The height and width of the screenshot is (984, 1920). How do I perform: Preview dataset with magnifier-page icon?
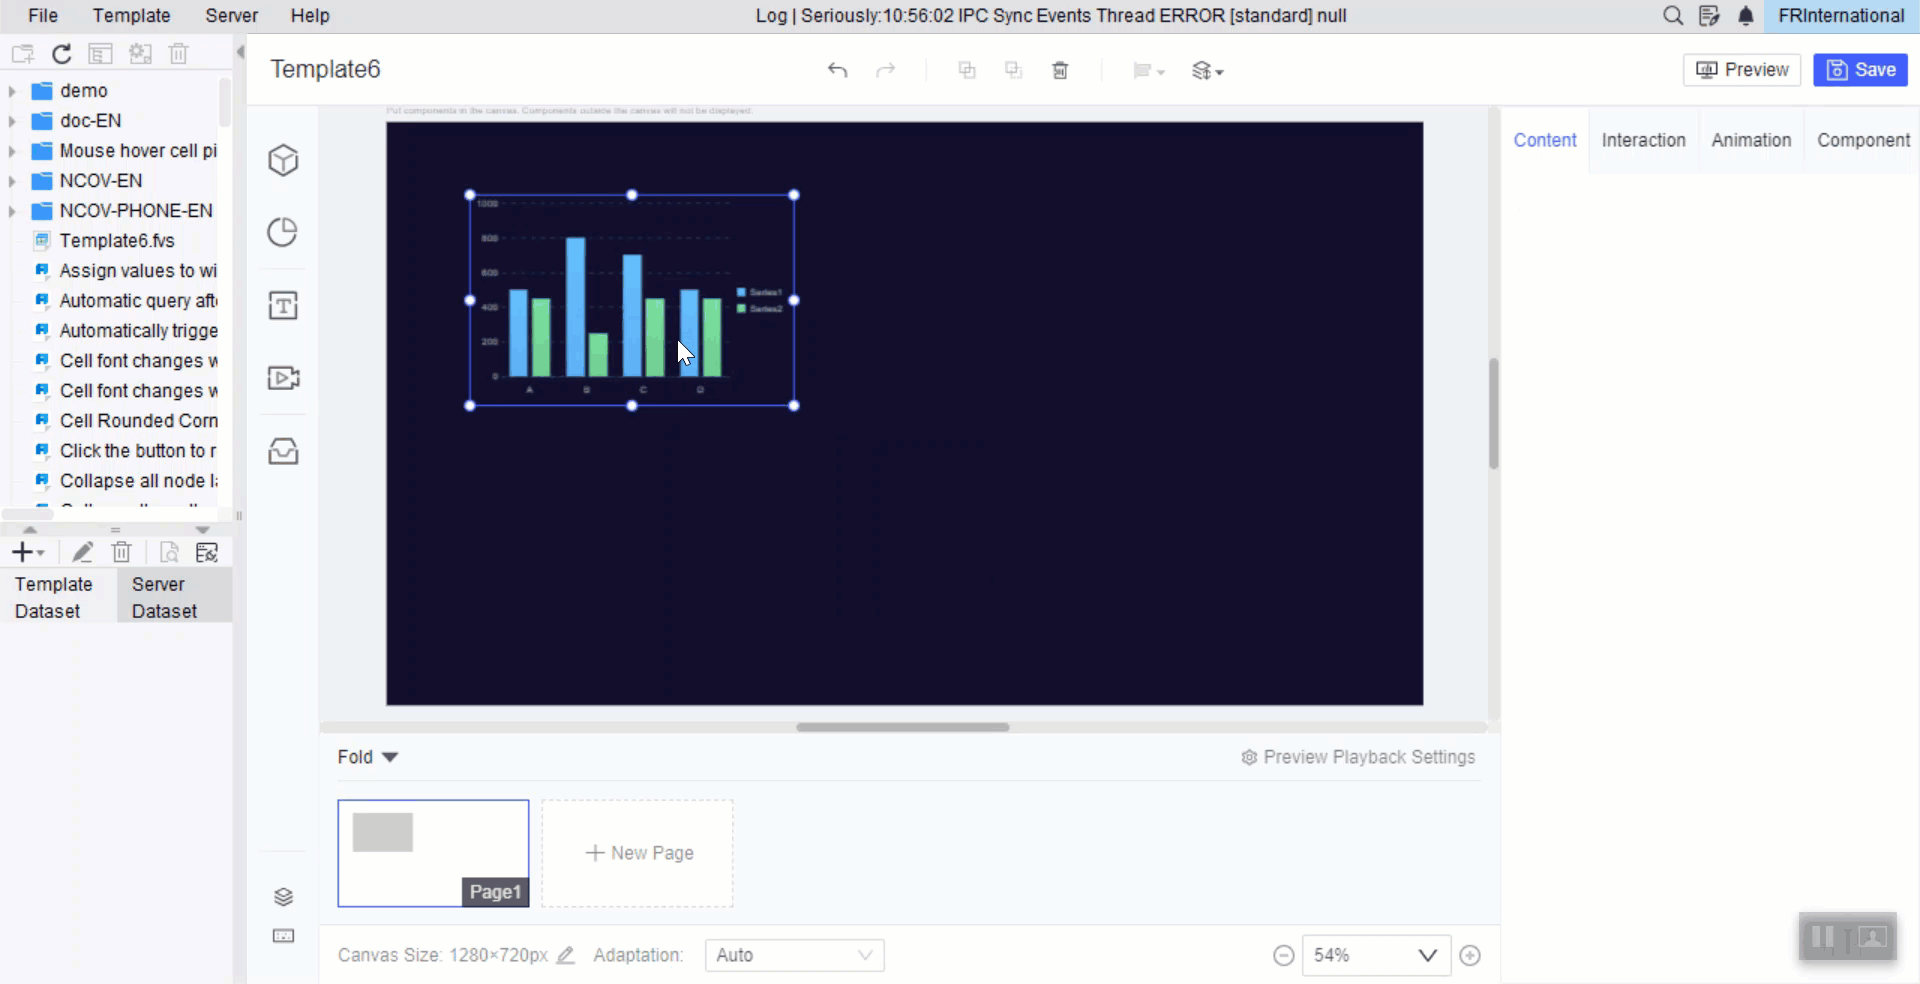pyautogui.click(x=169, y=552)
